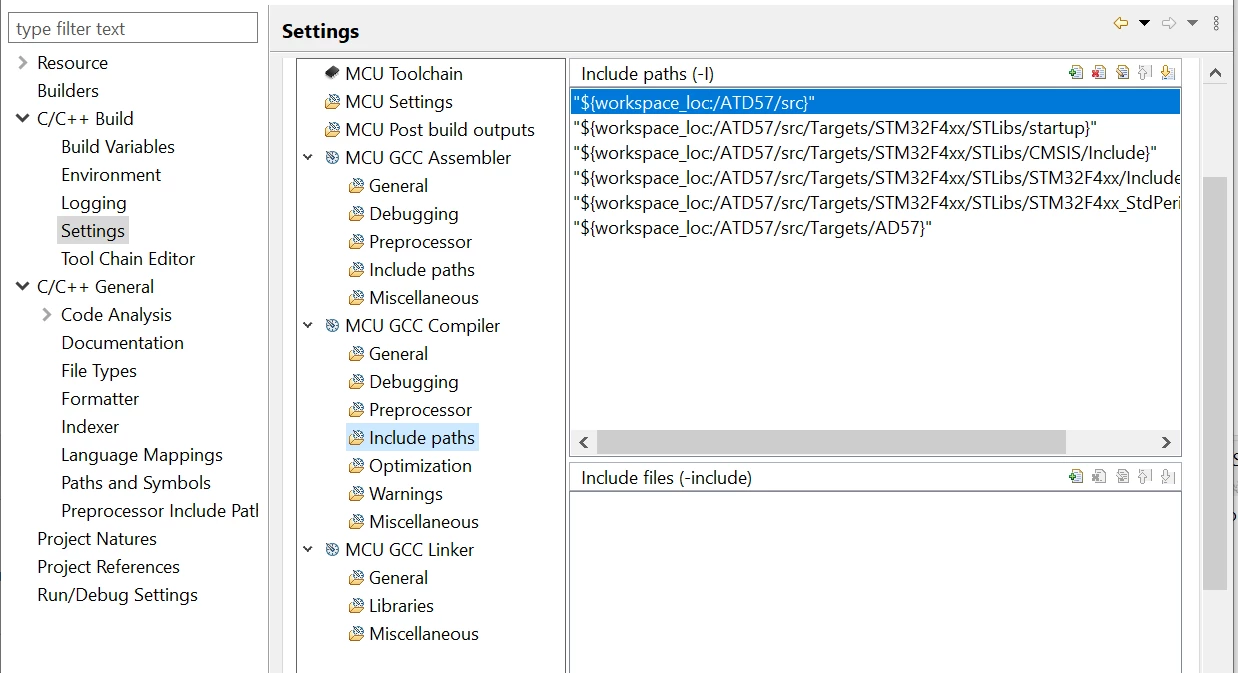Move selected include path up
This screenshot has width=1238, height=673.
coord(1145,72)
